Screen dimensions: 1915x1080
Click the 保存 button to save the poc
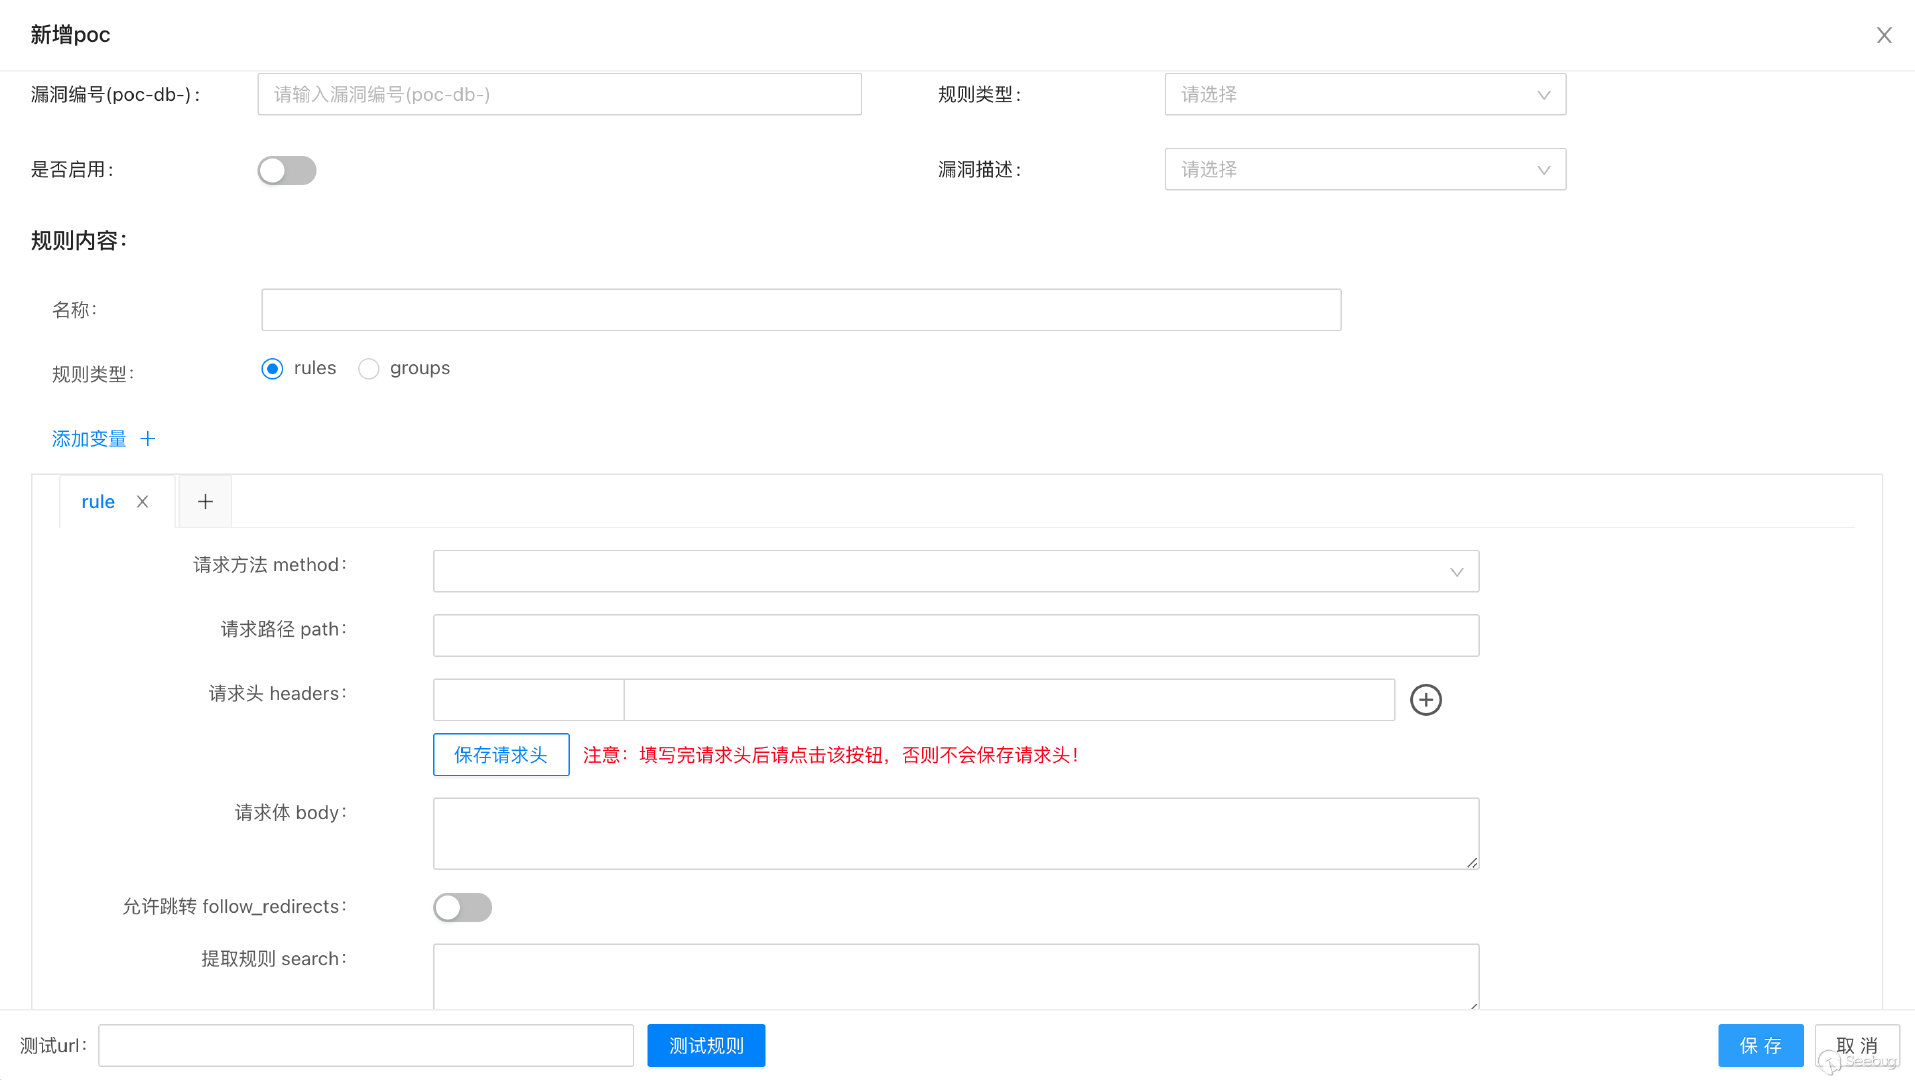coord(1760,1044)
